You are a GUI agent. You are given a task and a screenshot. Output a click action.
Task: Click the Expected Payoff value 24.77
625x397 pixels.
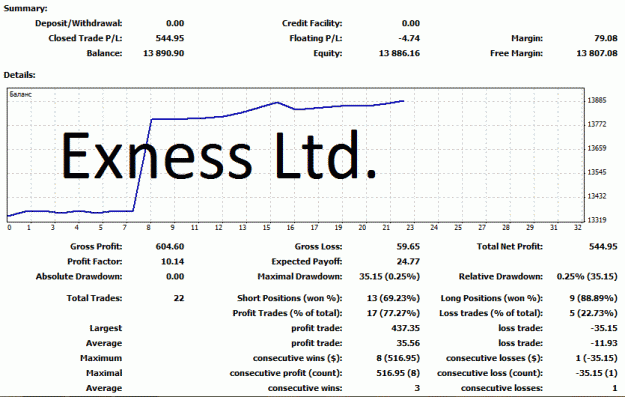pos(408,262)
